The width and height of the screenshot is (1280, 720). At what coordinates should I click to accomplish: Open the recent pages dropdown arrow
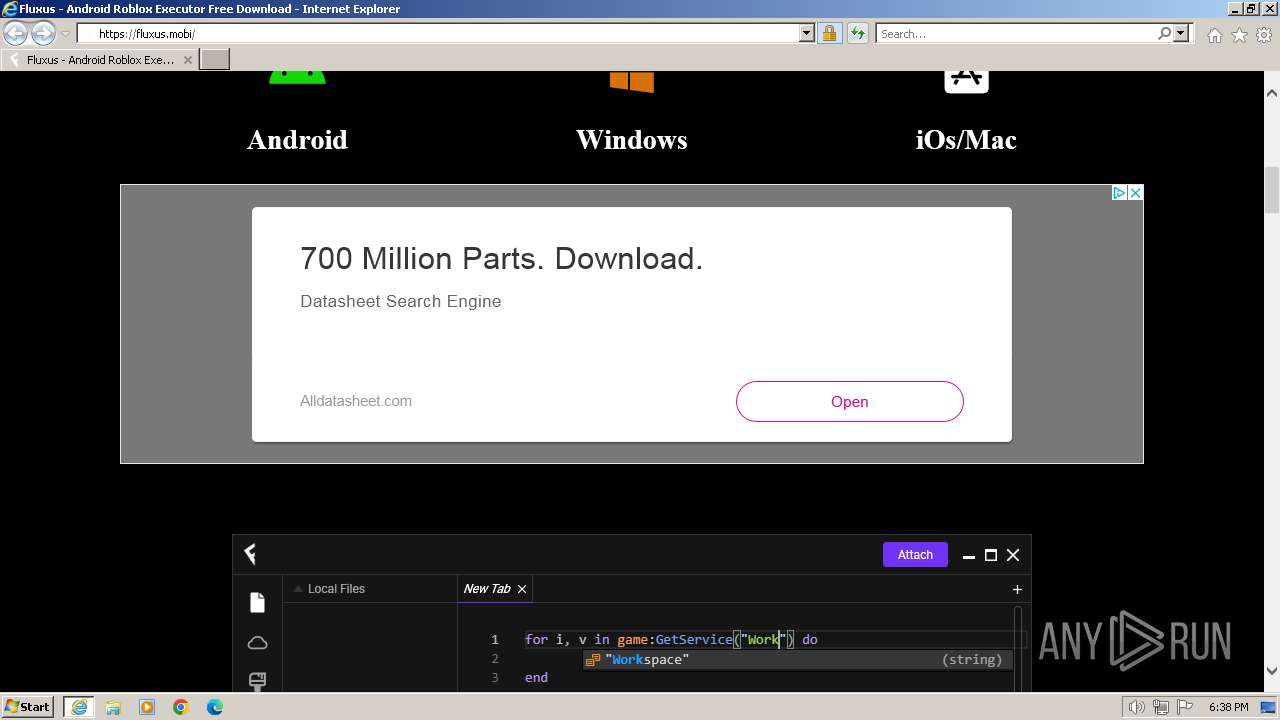[x=65, y=34]
